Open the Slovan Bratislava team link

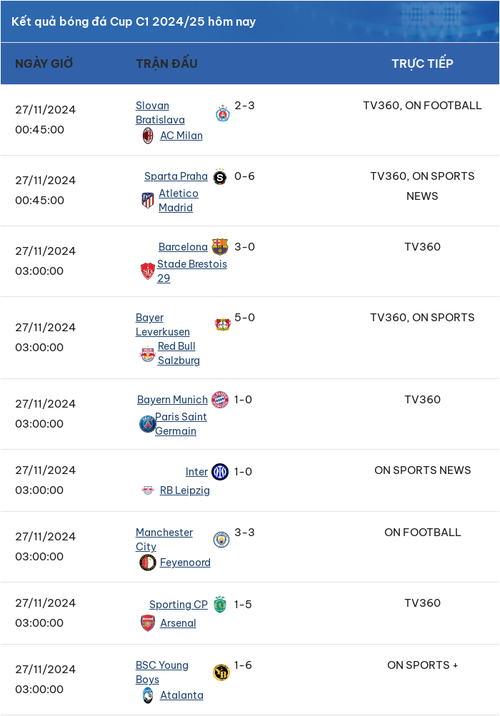click(160, 112)
